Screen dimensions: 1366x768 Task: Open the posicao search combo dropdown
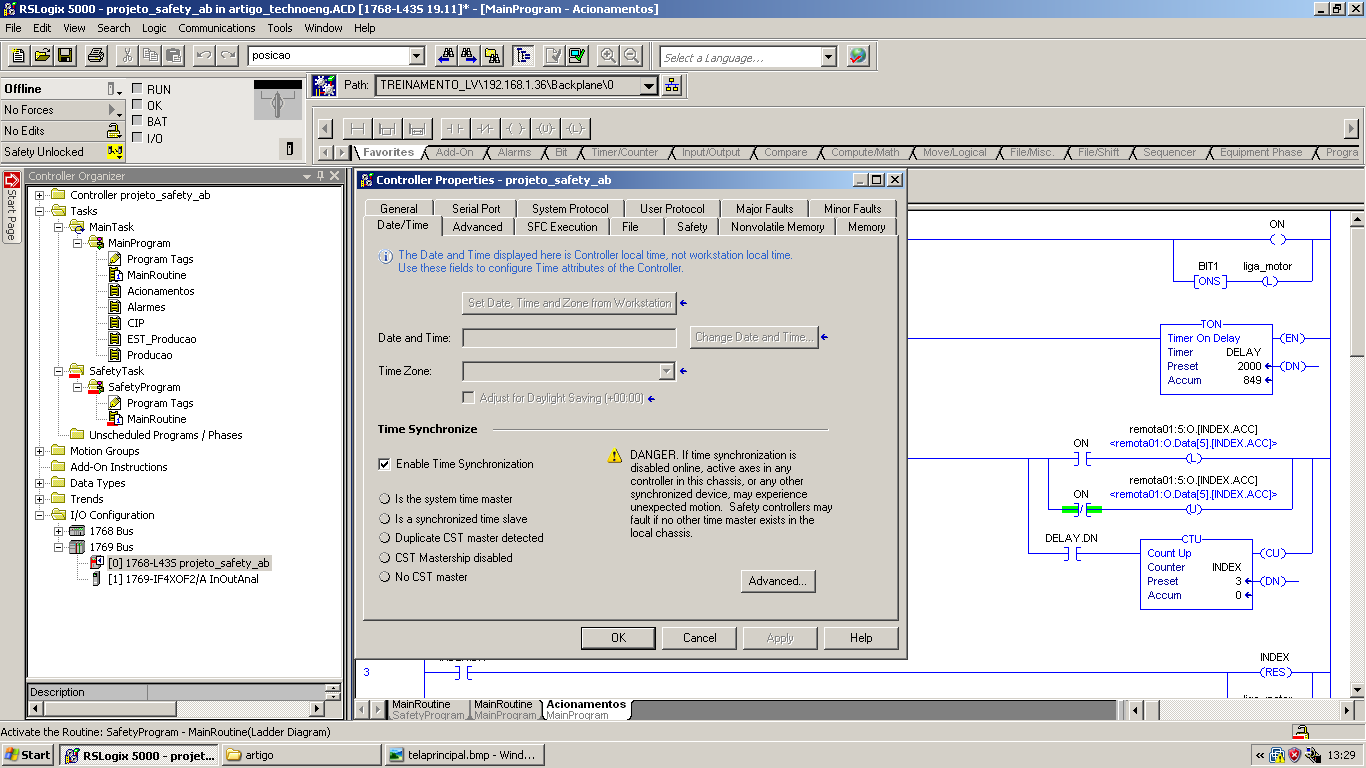pyautogui.click(x=417, y=56)
